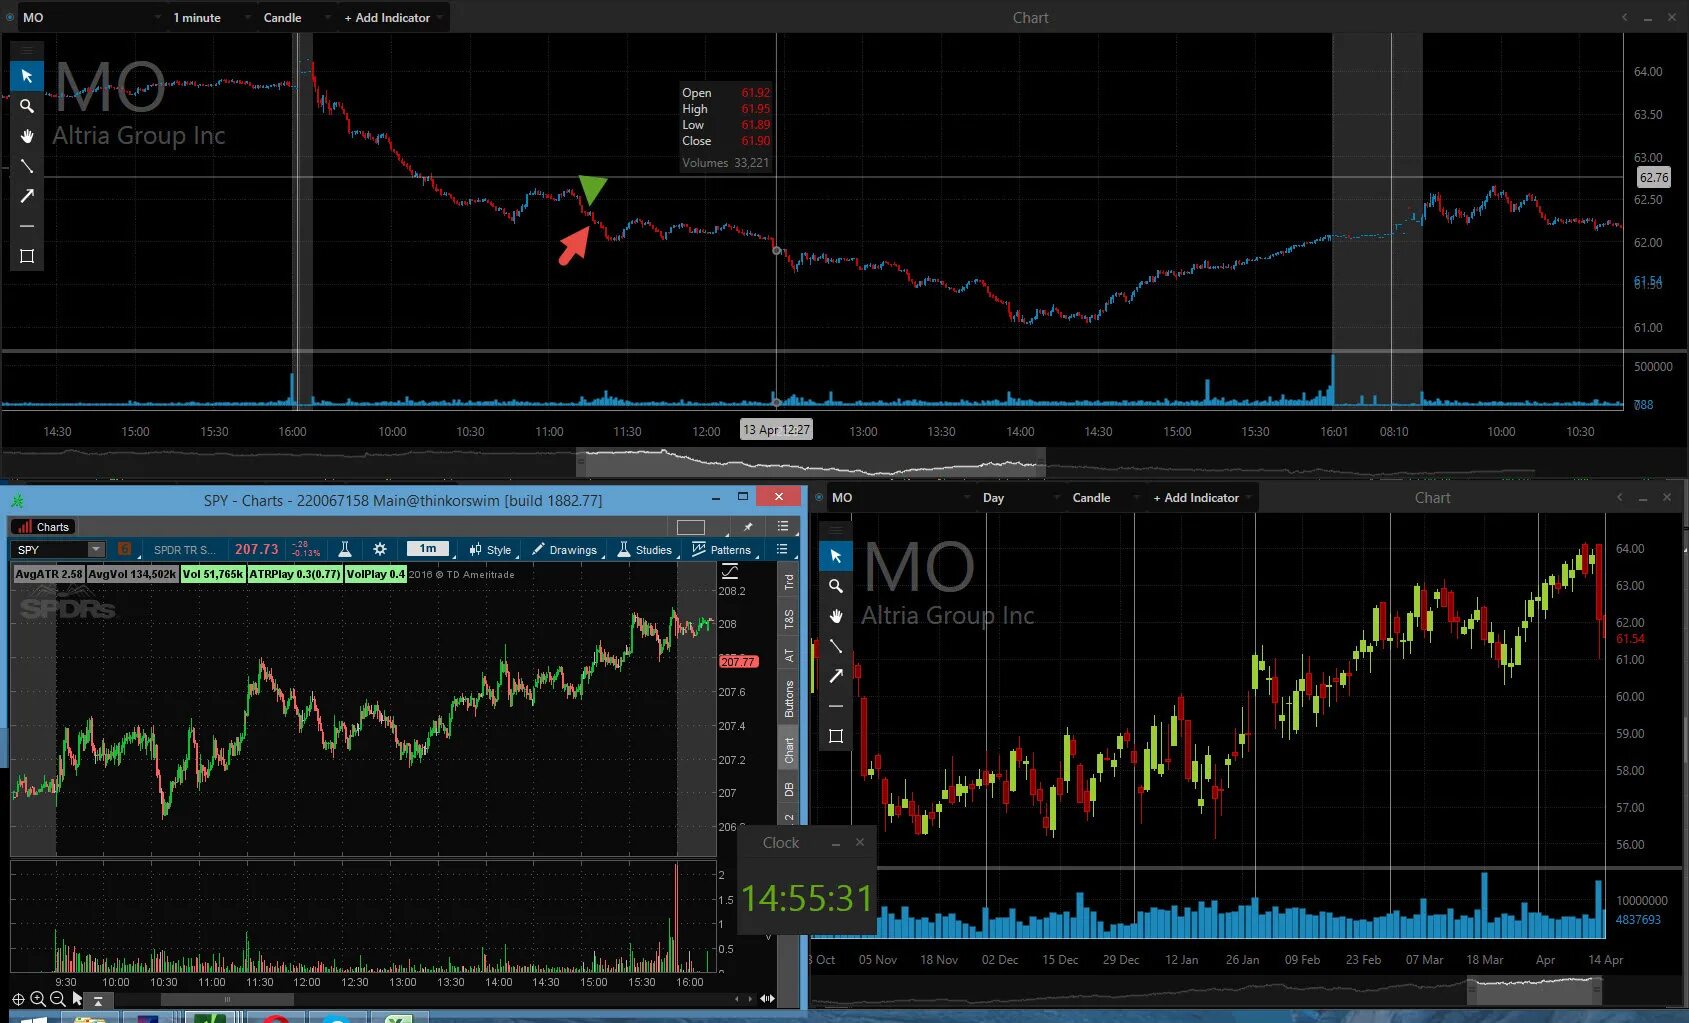
Task: Open the Studies menu in thinkorswim toolbar
Action: coord(644,549)
